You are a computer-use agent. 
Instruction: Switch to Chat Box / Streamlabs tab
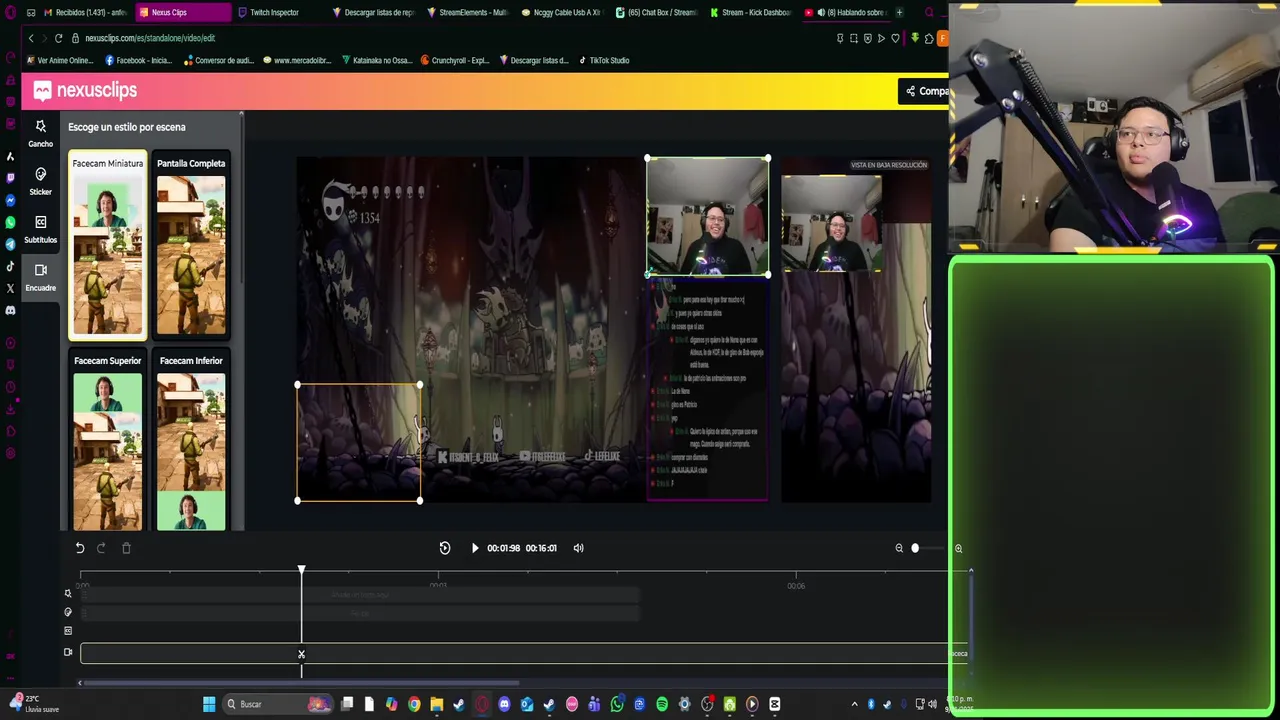(657, 12)
